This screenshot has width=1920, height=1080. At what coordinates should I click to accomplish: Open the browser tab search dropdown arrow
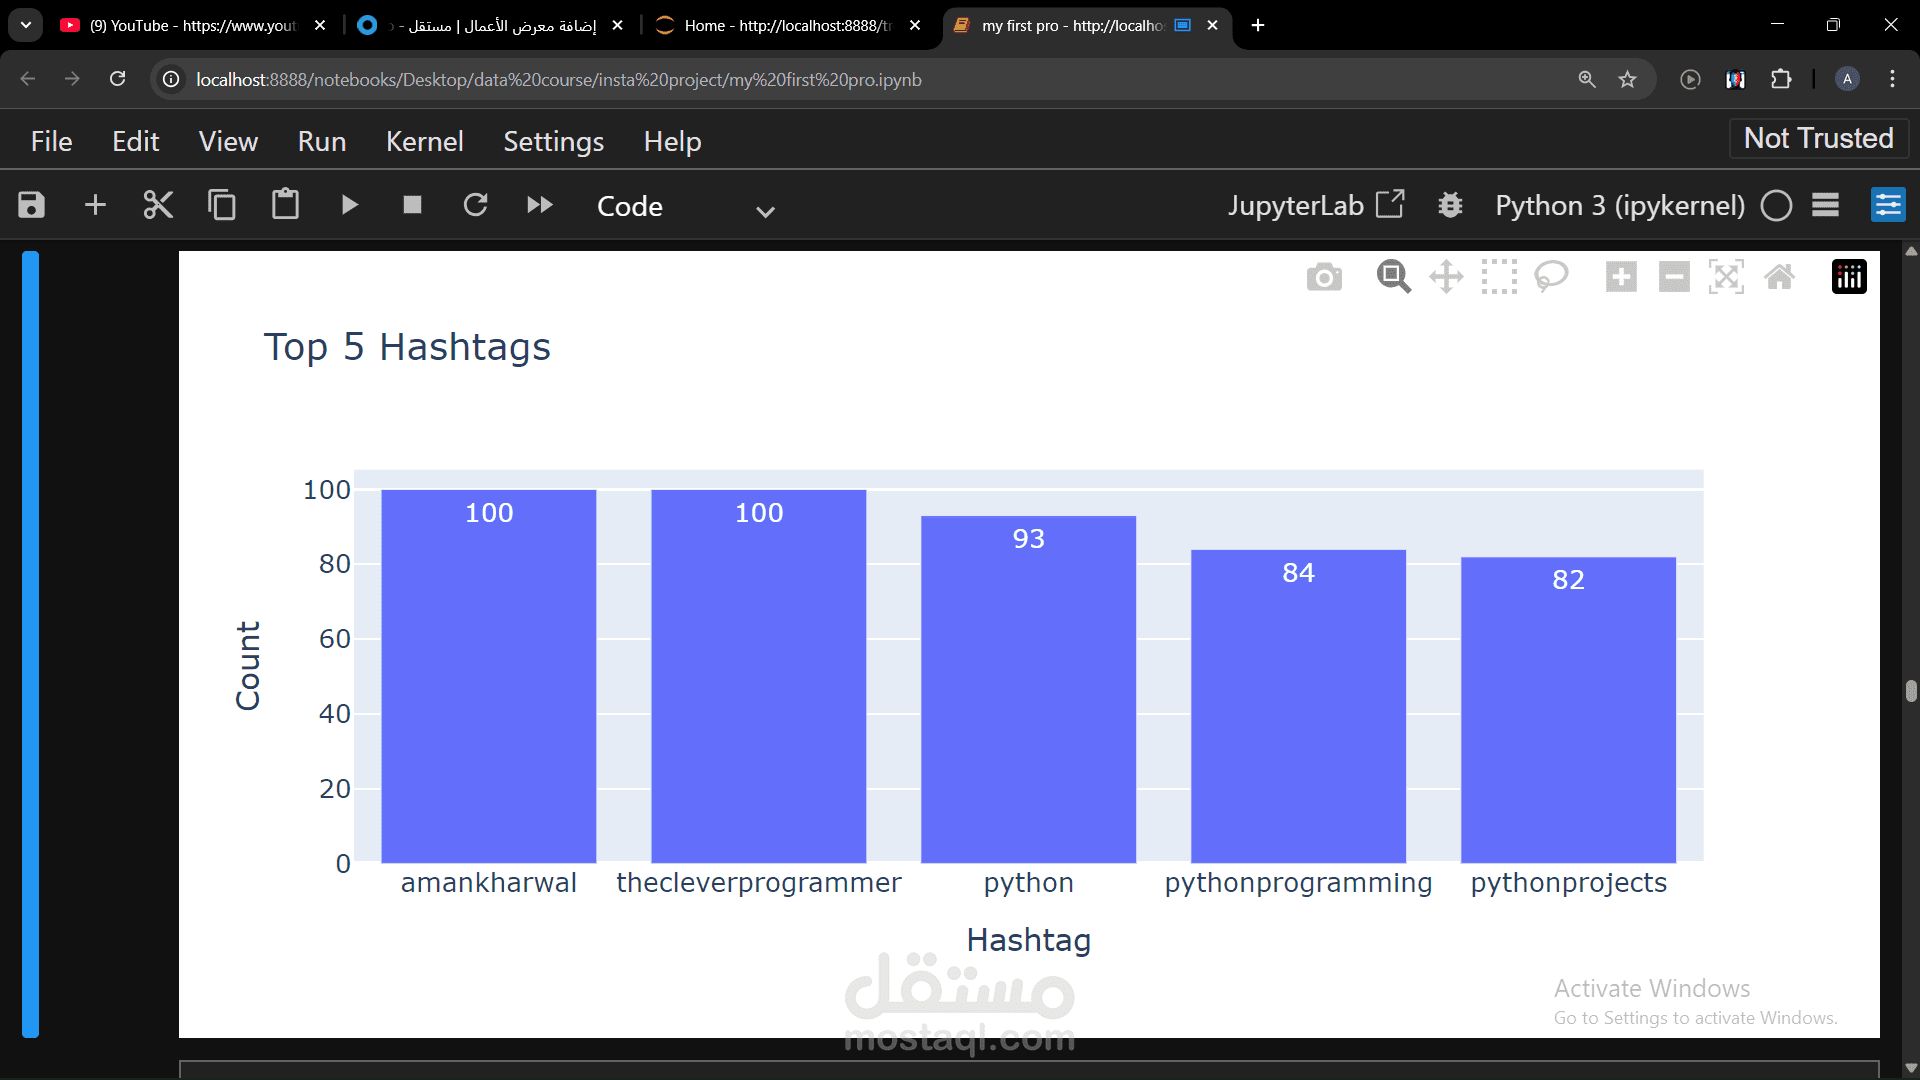pyautogui.click(x=26, y=25)
